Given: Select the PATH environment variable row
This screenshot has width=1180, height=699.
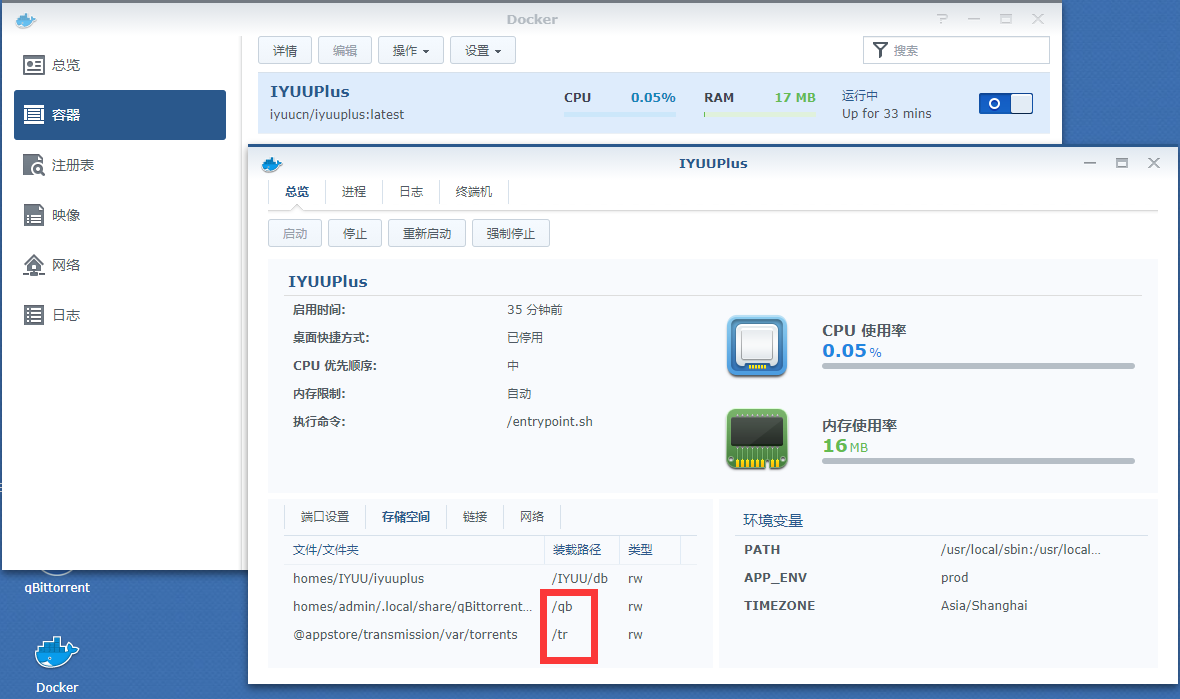Looking at the screenshot, I should [941, 549].
